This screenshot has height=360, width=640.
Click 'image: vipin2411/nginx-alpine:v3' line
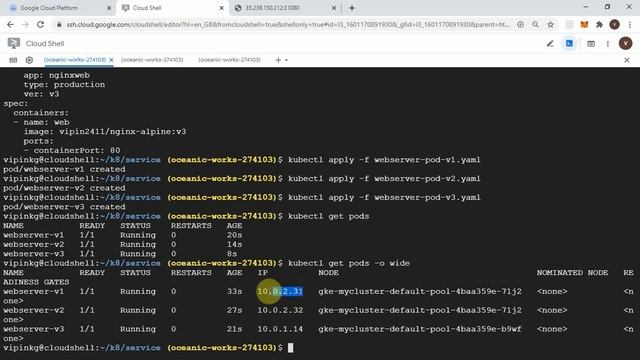click(105, 131)
